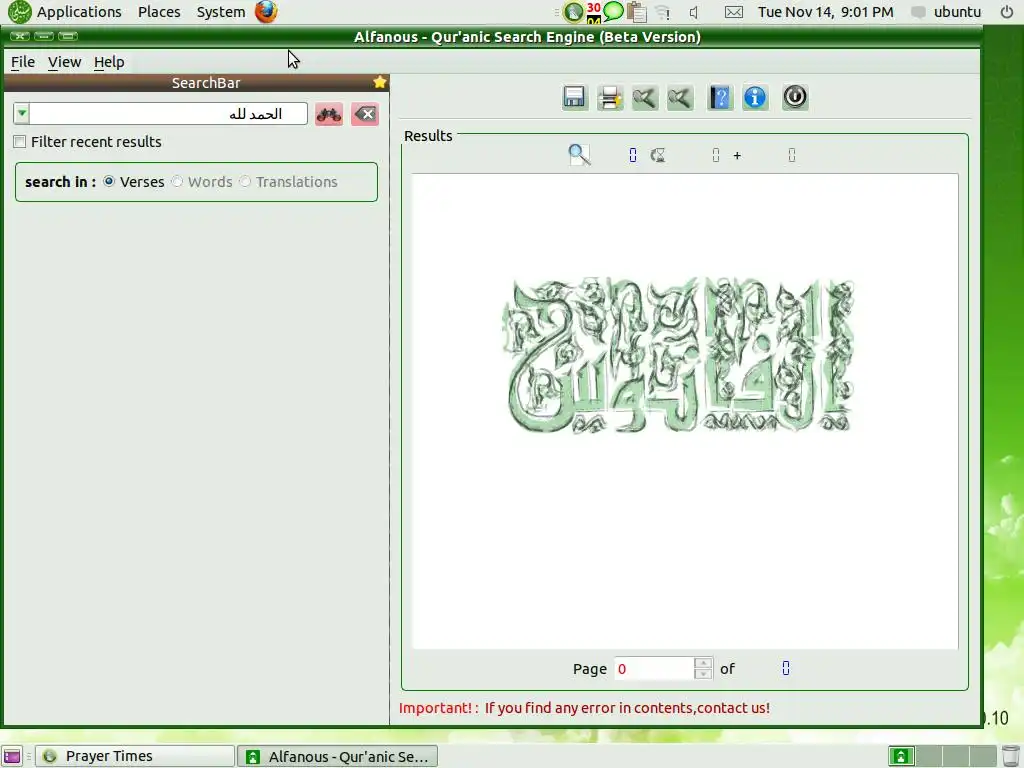
Task: Run search with the binoculars button
Action: pos(329,114)
